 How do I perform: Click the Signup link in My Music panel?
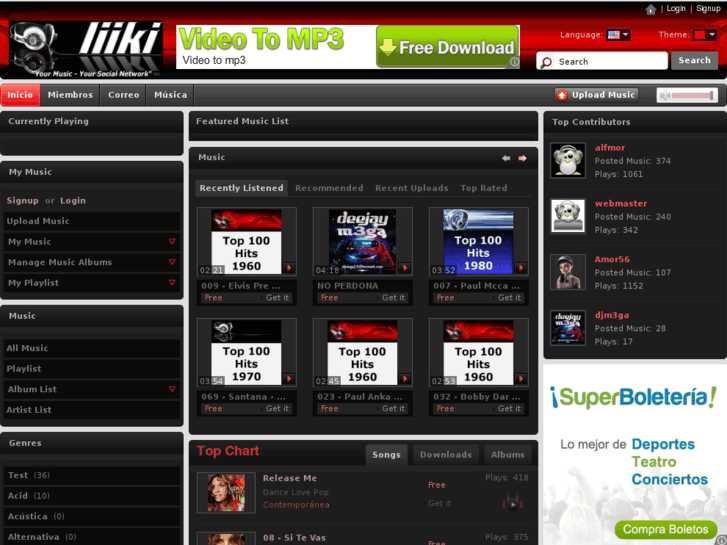pos(22,201)
